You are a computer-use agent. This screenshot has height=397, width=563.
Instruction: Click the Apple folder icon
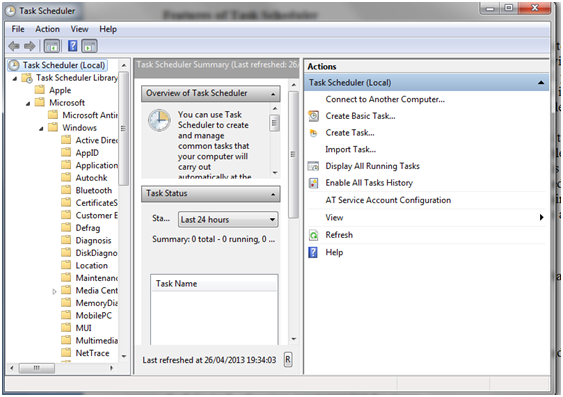(x=39, y=90)
